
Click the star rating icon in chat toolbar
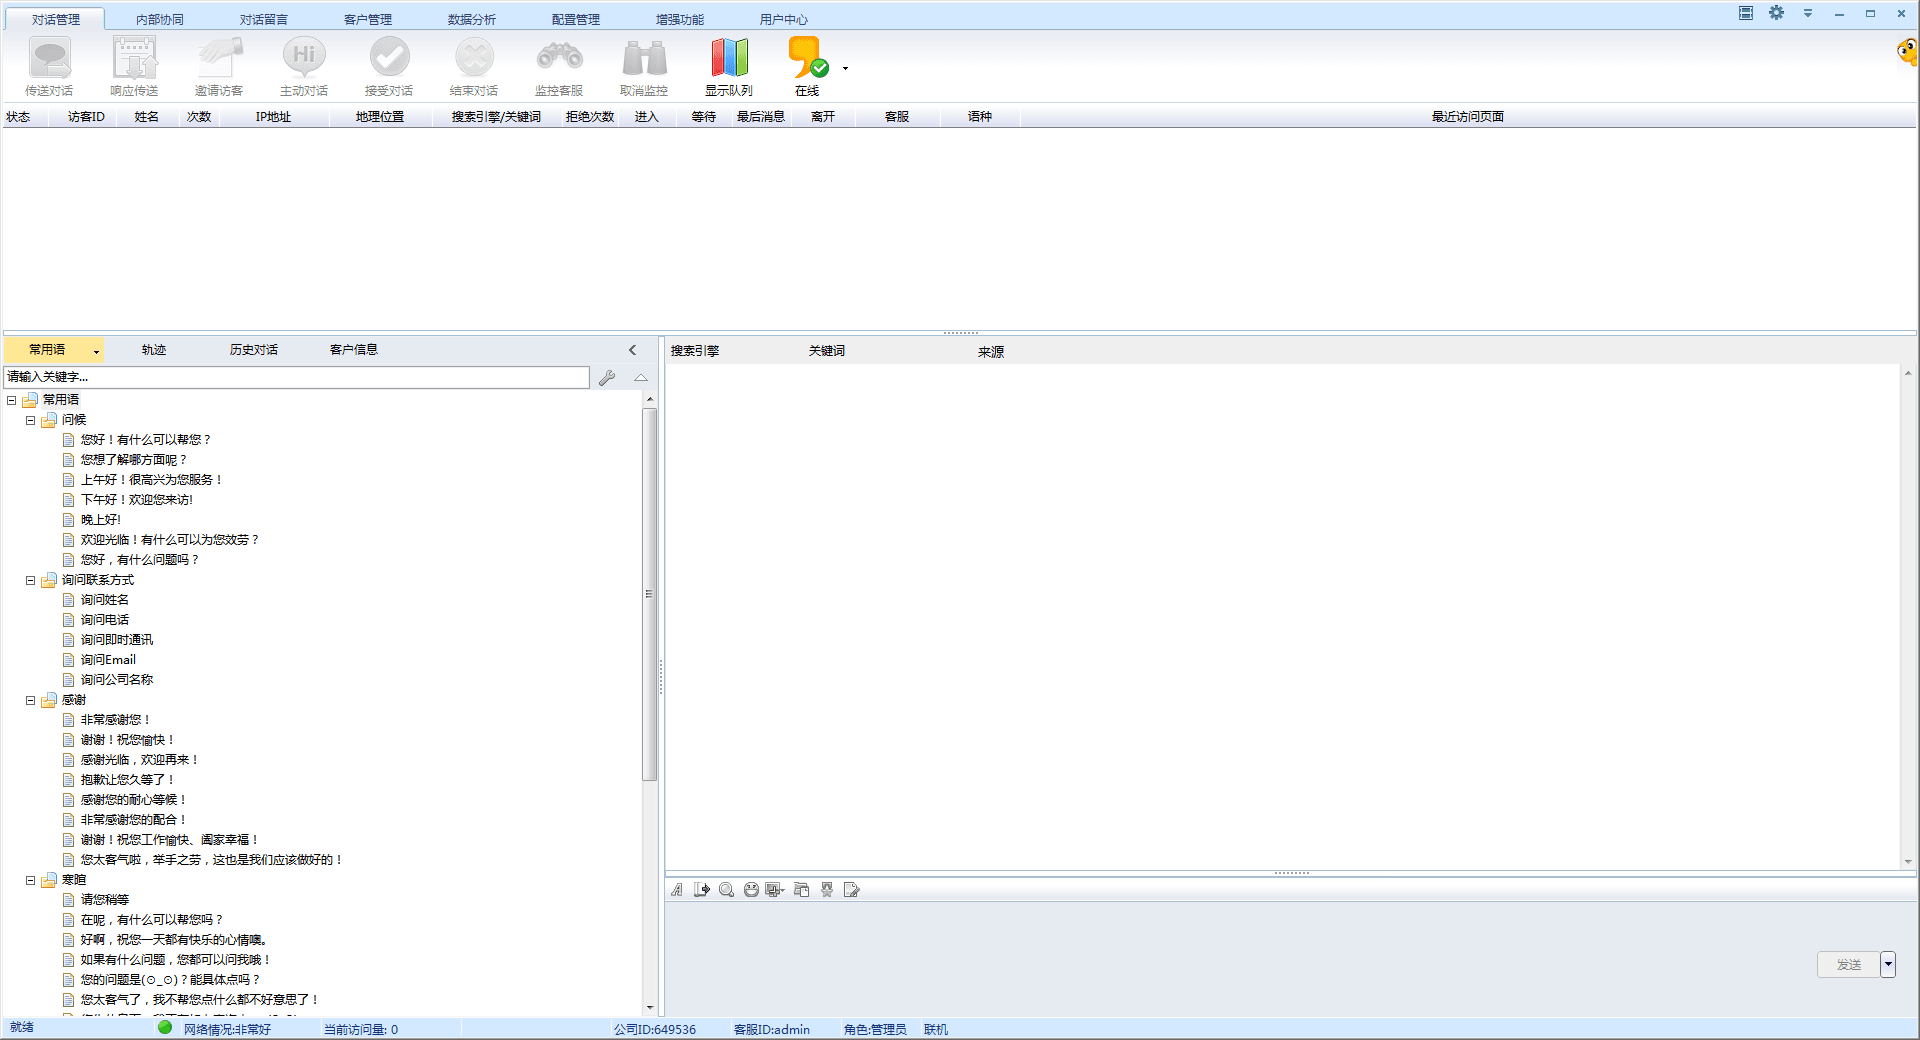pos(827,890)
